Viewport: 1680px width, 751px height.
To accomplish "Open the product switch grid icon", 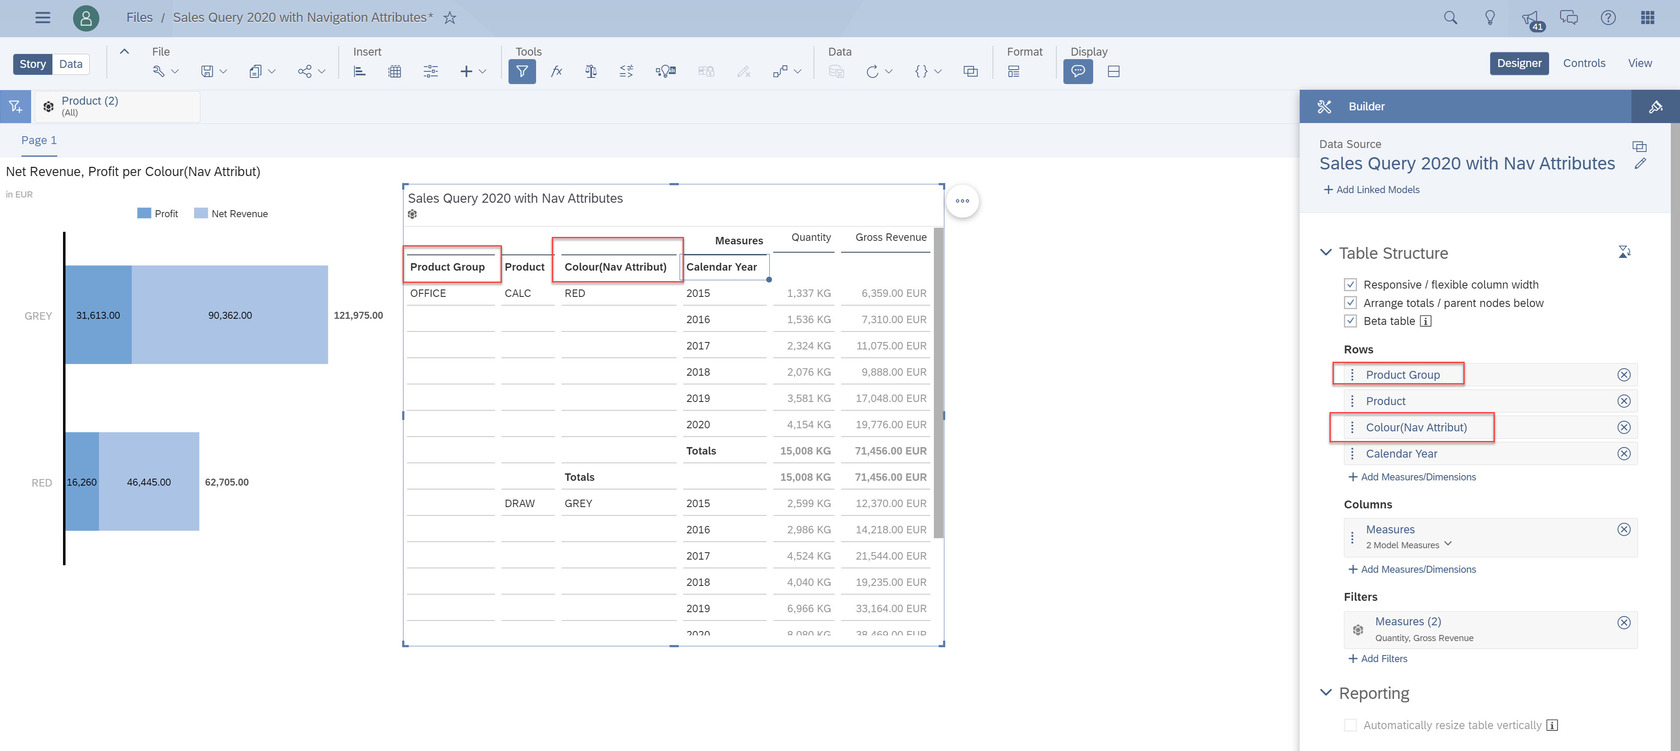I will (1647, 17).
